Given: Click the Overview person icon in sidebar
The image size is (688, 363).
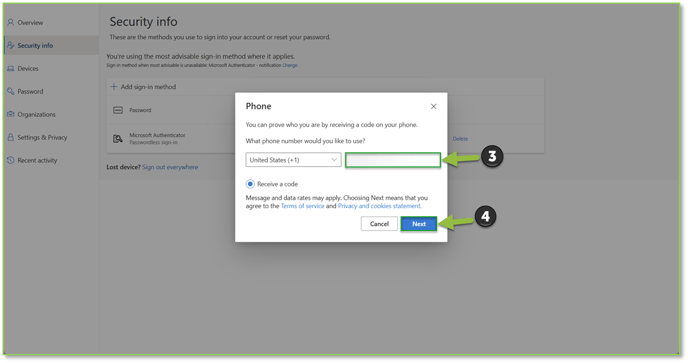Looking at the screenshot, I should (11, 22).
